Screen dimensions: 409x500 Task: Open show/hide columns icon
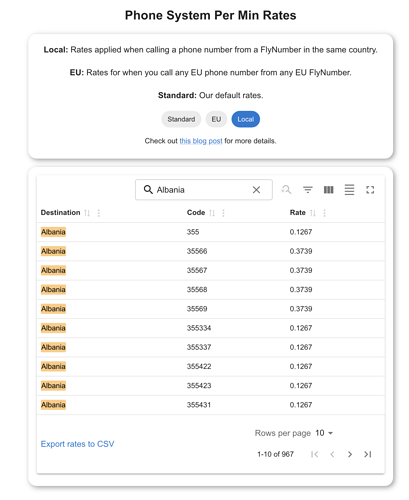coord(328,190)
